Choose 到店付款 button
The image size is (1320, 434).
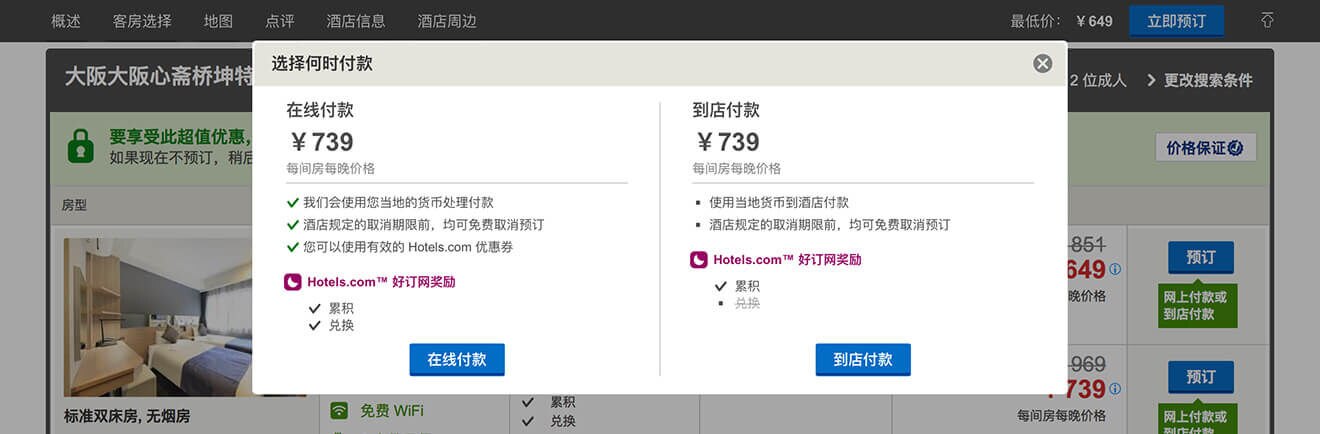863,360
